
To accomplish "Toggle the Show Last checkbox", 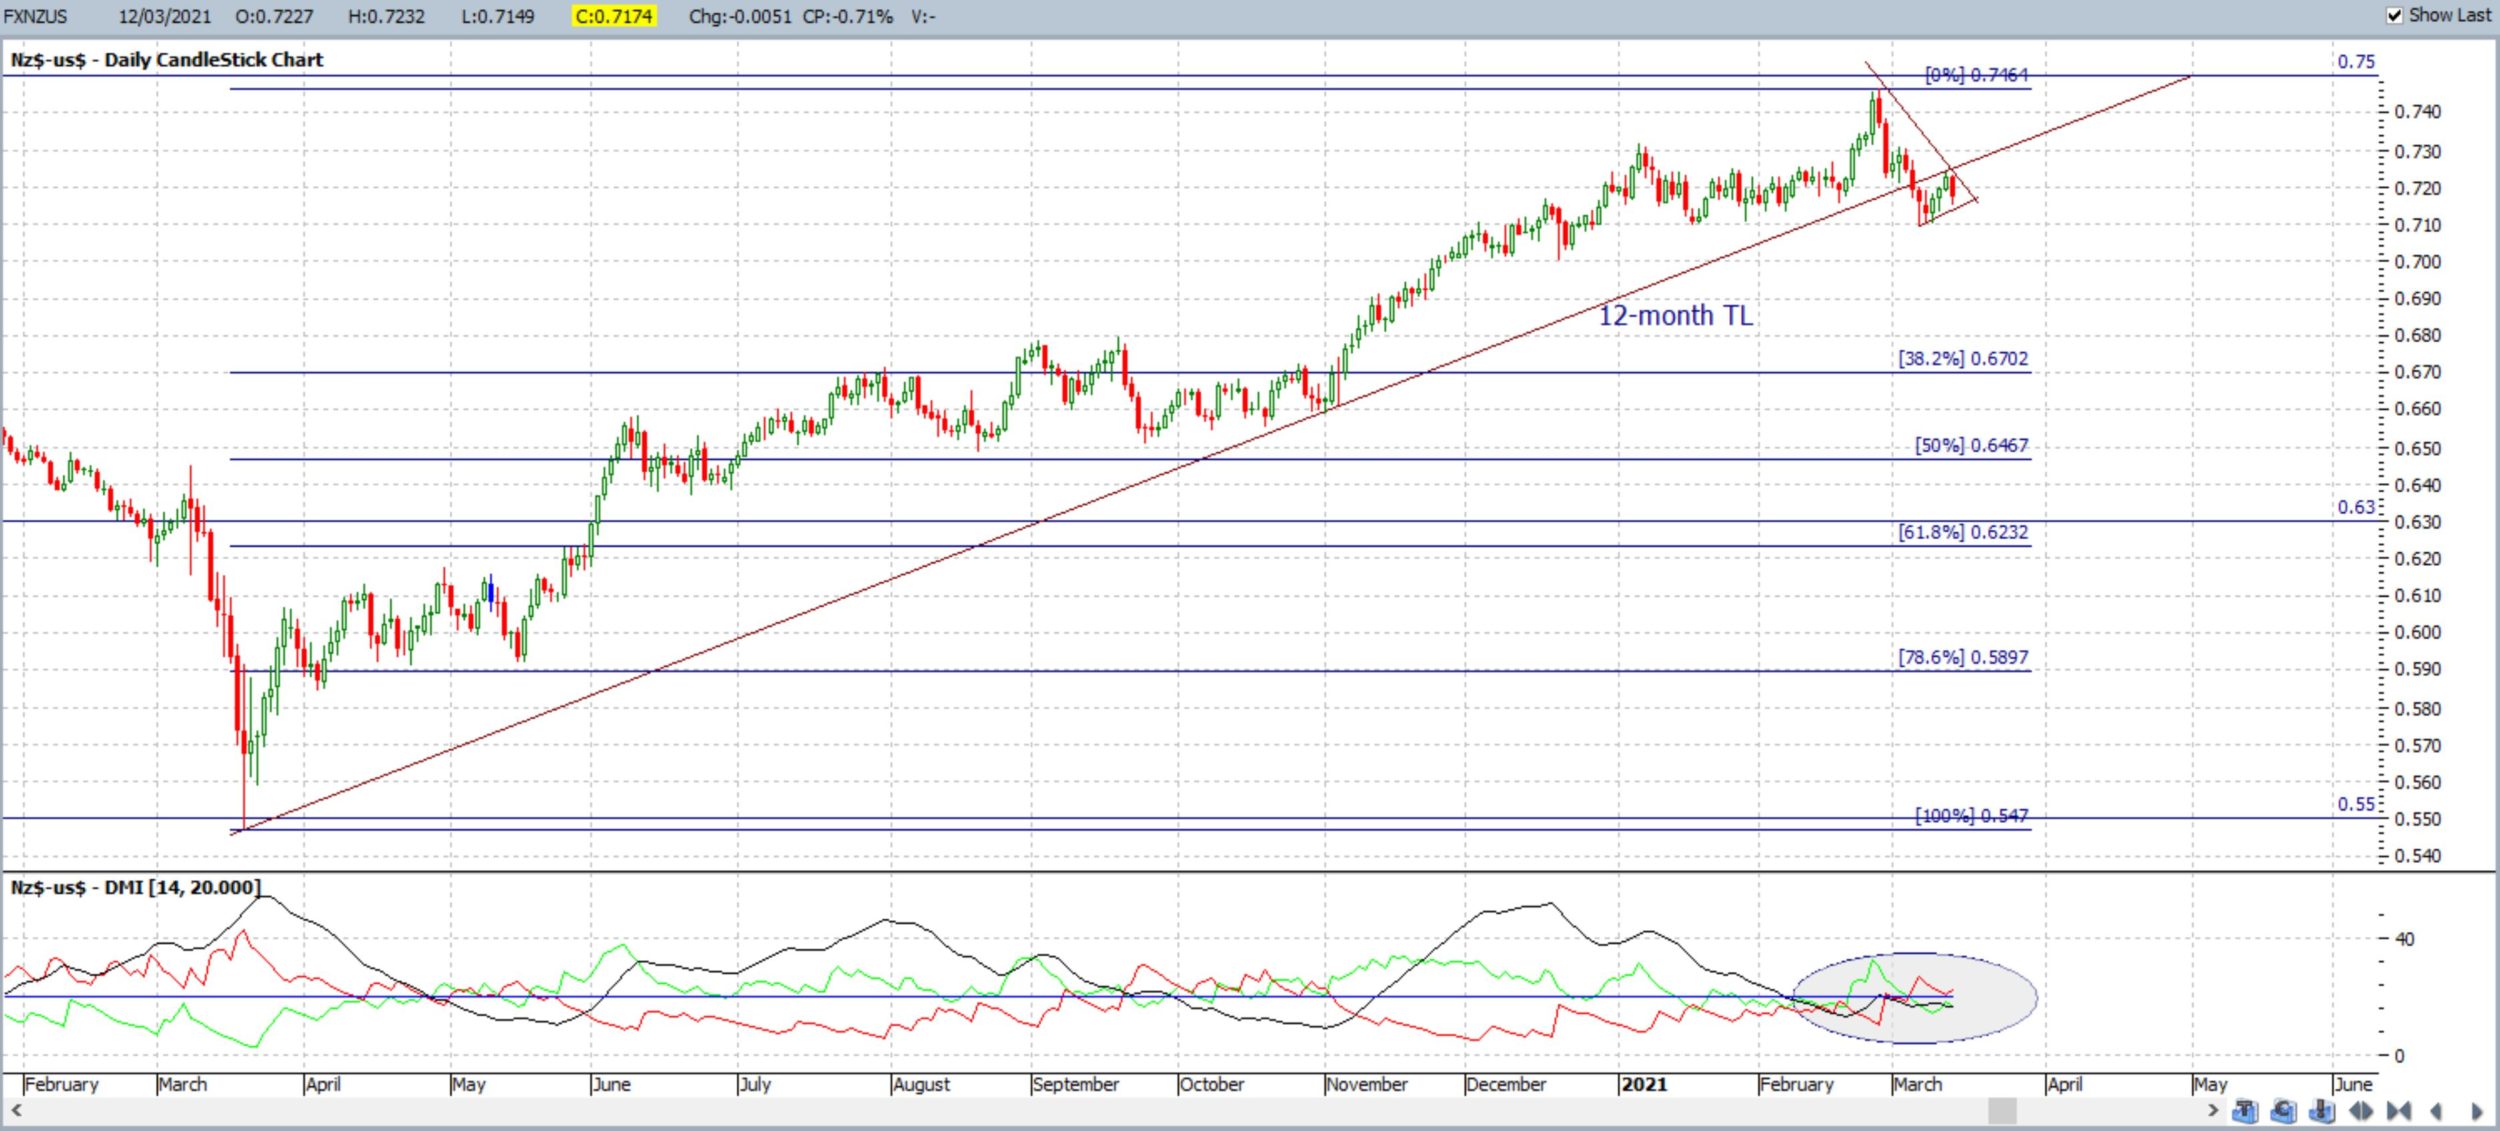I will click(2394, 15).
